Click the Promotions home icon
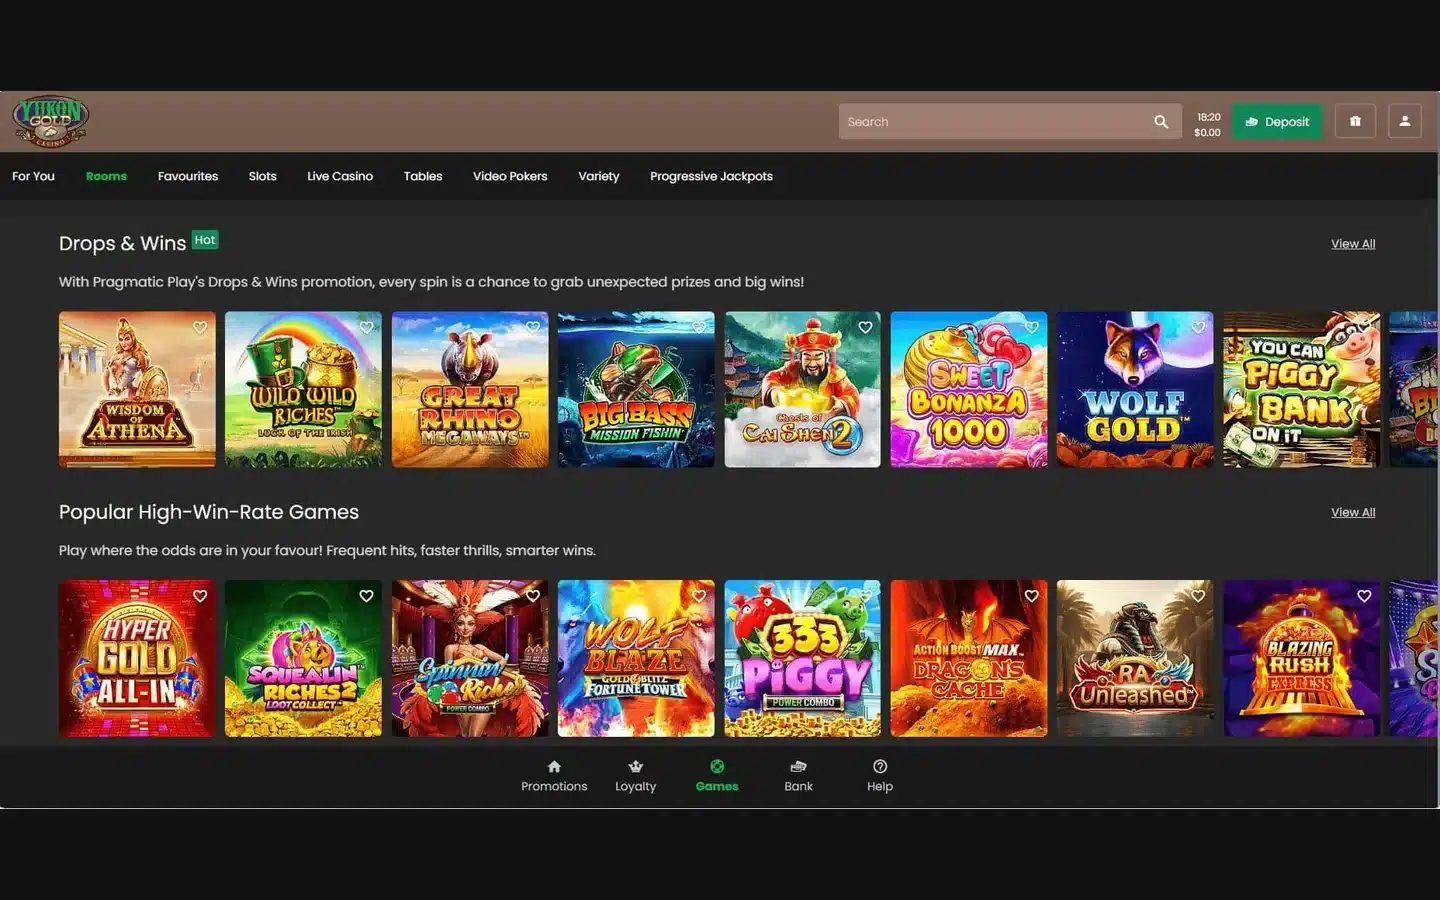 (x=554, y=767)
